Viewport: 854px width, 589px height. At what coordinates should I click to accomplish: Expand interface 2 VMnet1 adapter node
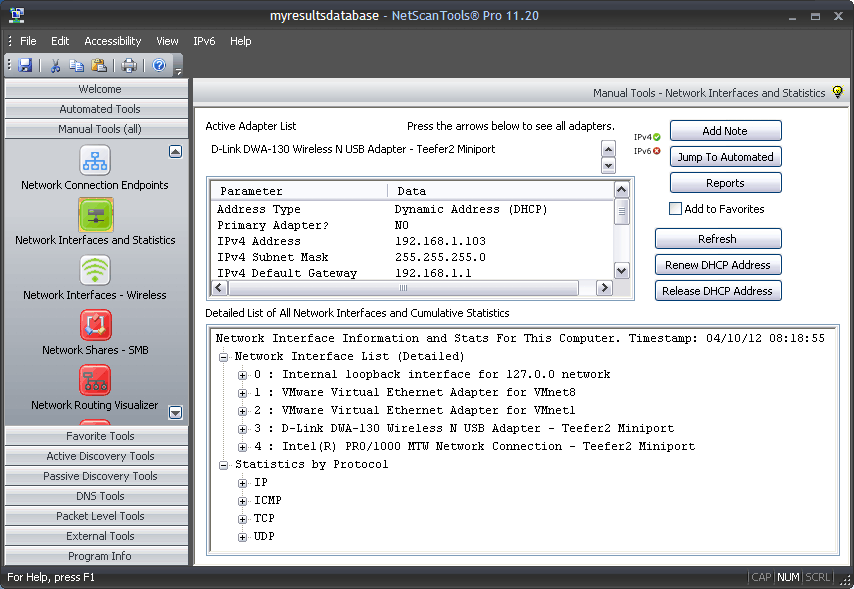[x=242, y=411]
